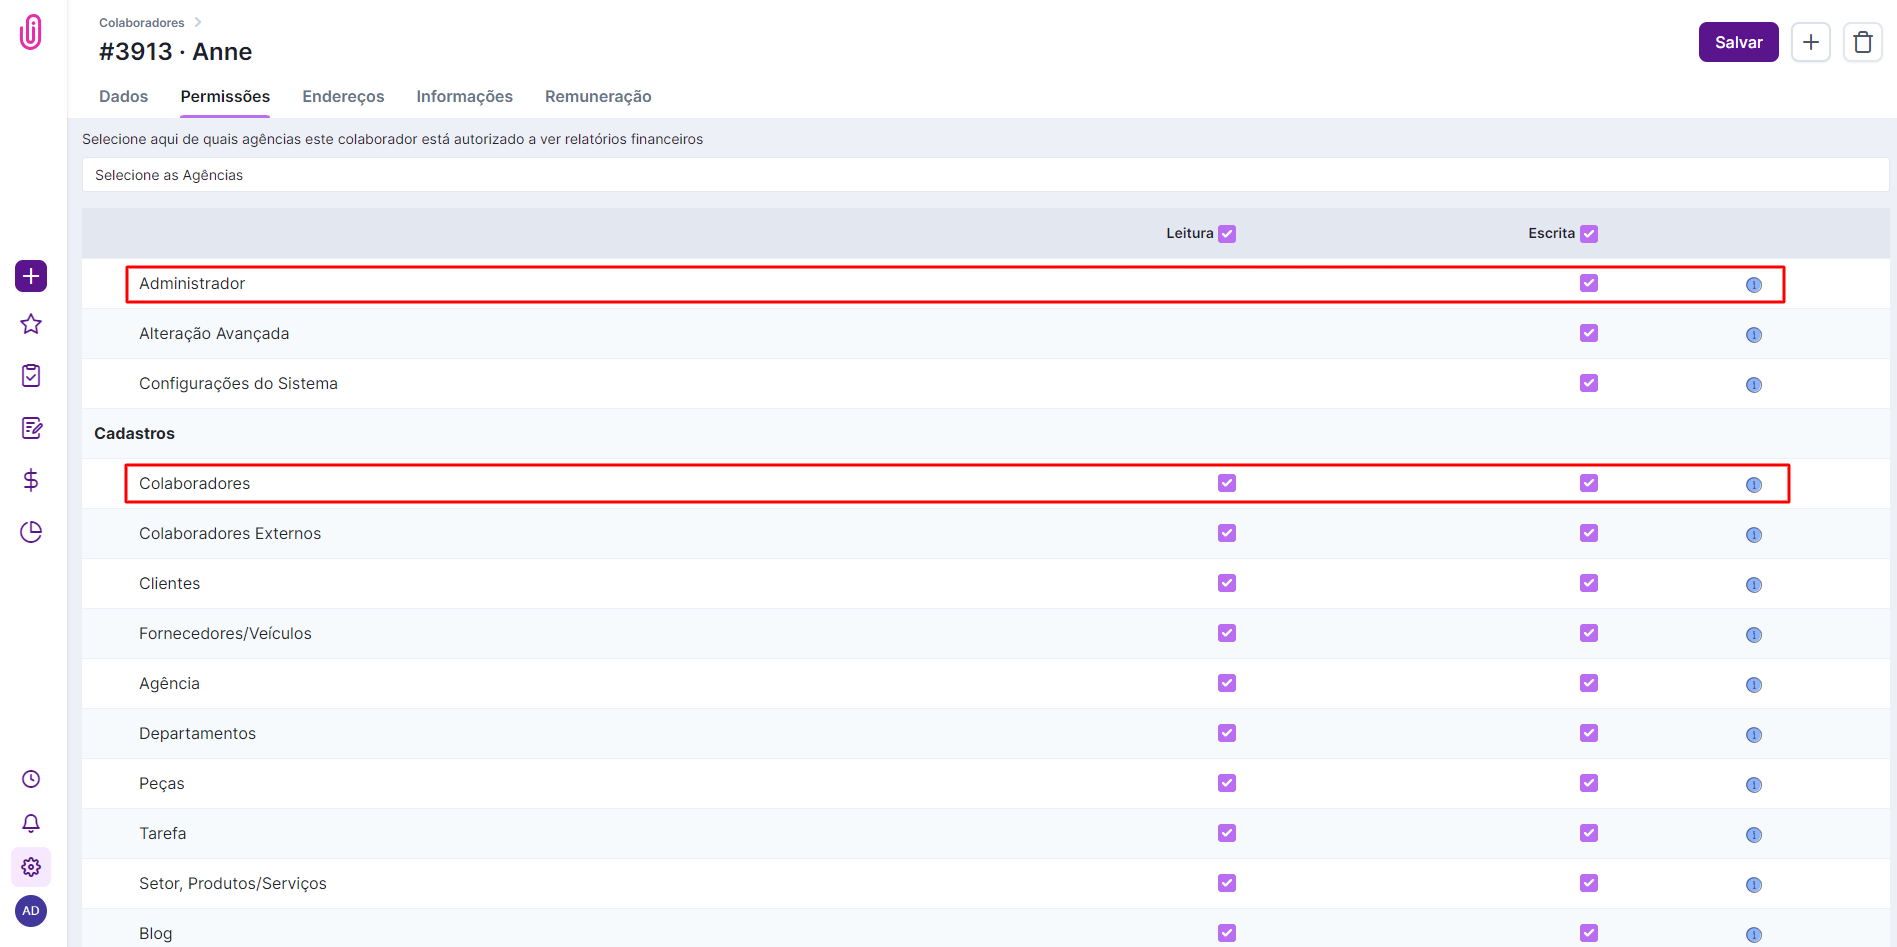Click info icon for Administrador row

point(1753,285)
